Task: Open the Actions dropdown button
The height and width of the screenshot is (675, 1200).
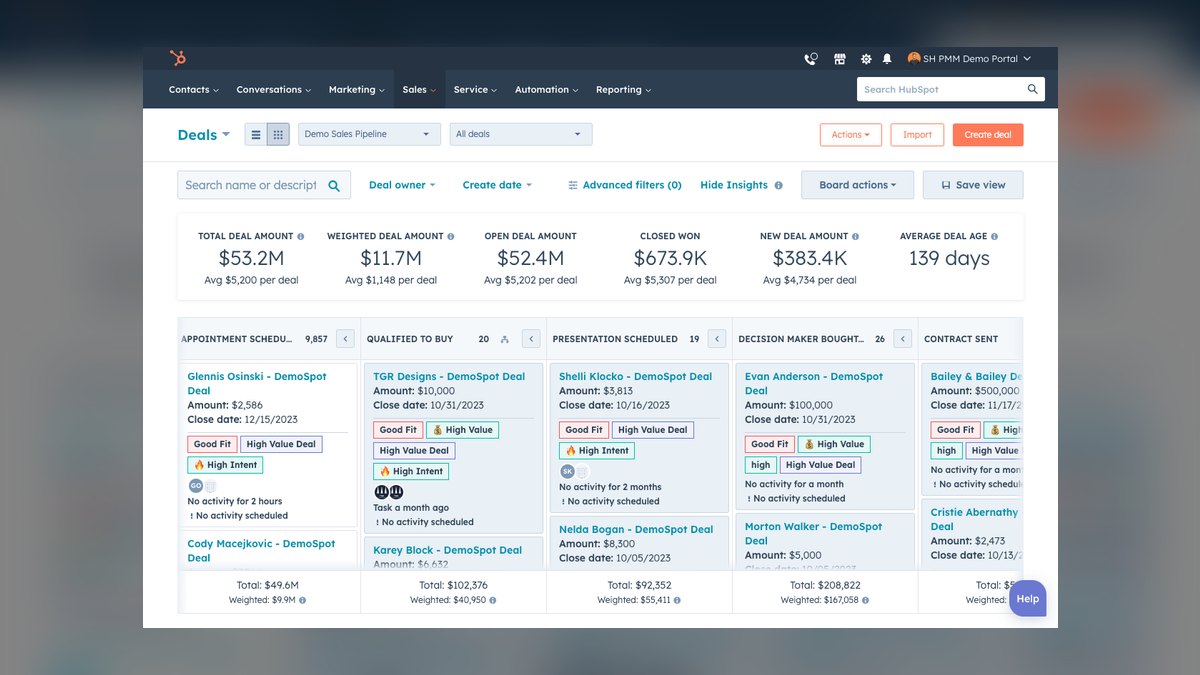Action: [851, 135]
